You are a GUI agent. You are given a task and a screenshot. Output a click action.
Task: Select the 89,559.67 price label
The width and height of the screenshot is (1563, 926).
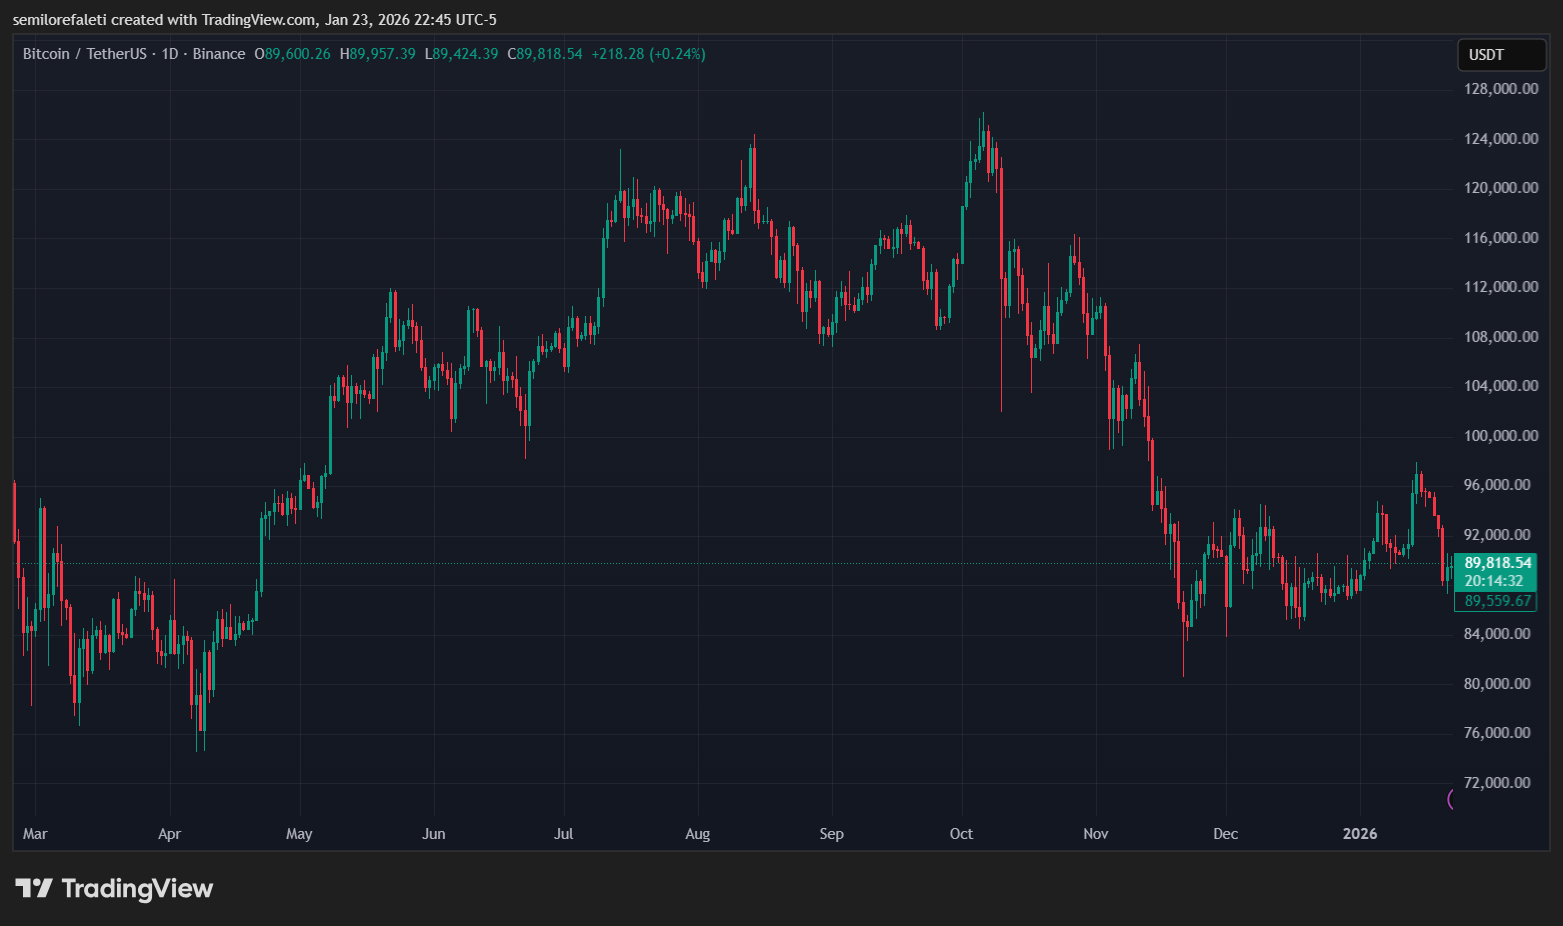1496,601
